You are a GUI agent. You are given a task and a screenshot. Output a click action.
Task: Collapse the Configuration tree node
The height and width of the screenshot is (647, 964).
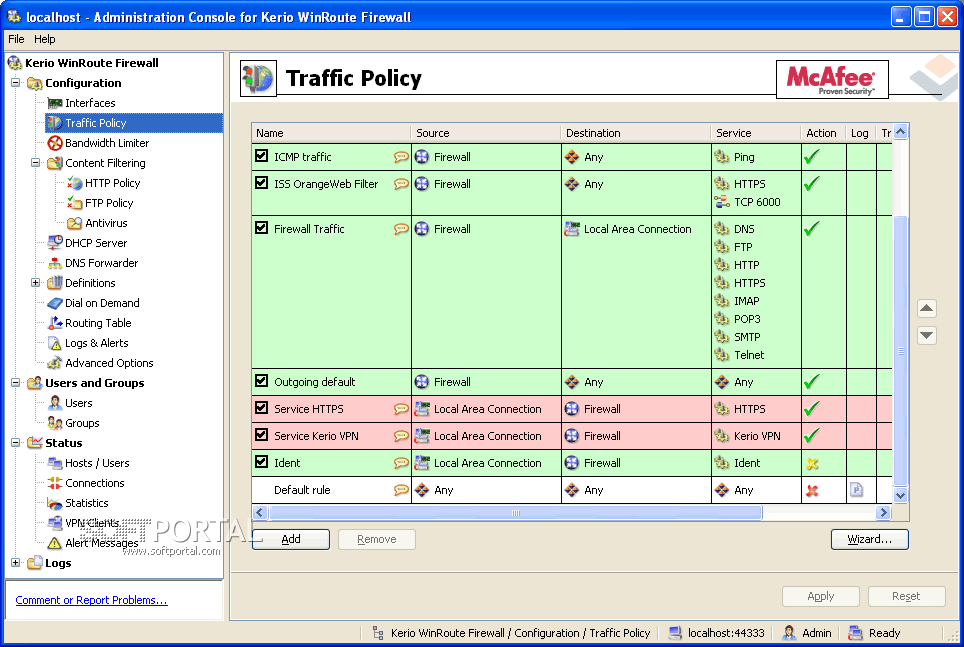(x=15, y=82)
